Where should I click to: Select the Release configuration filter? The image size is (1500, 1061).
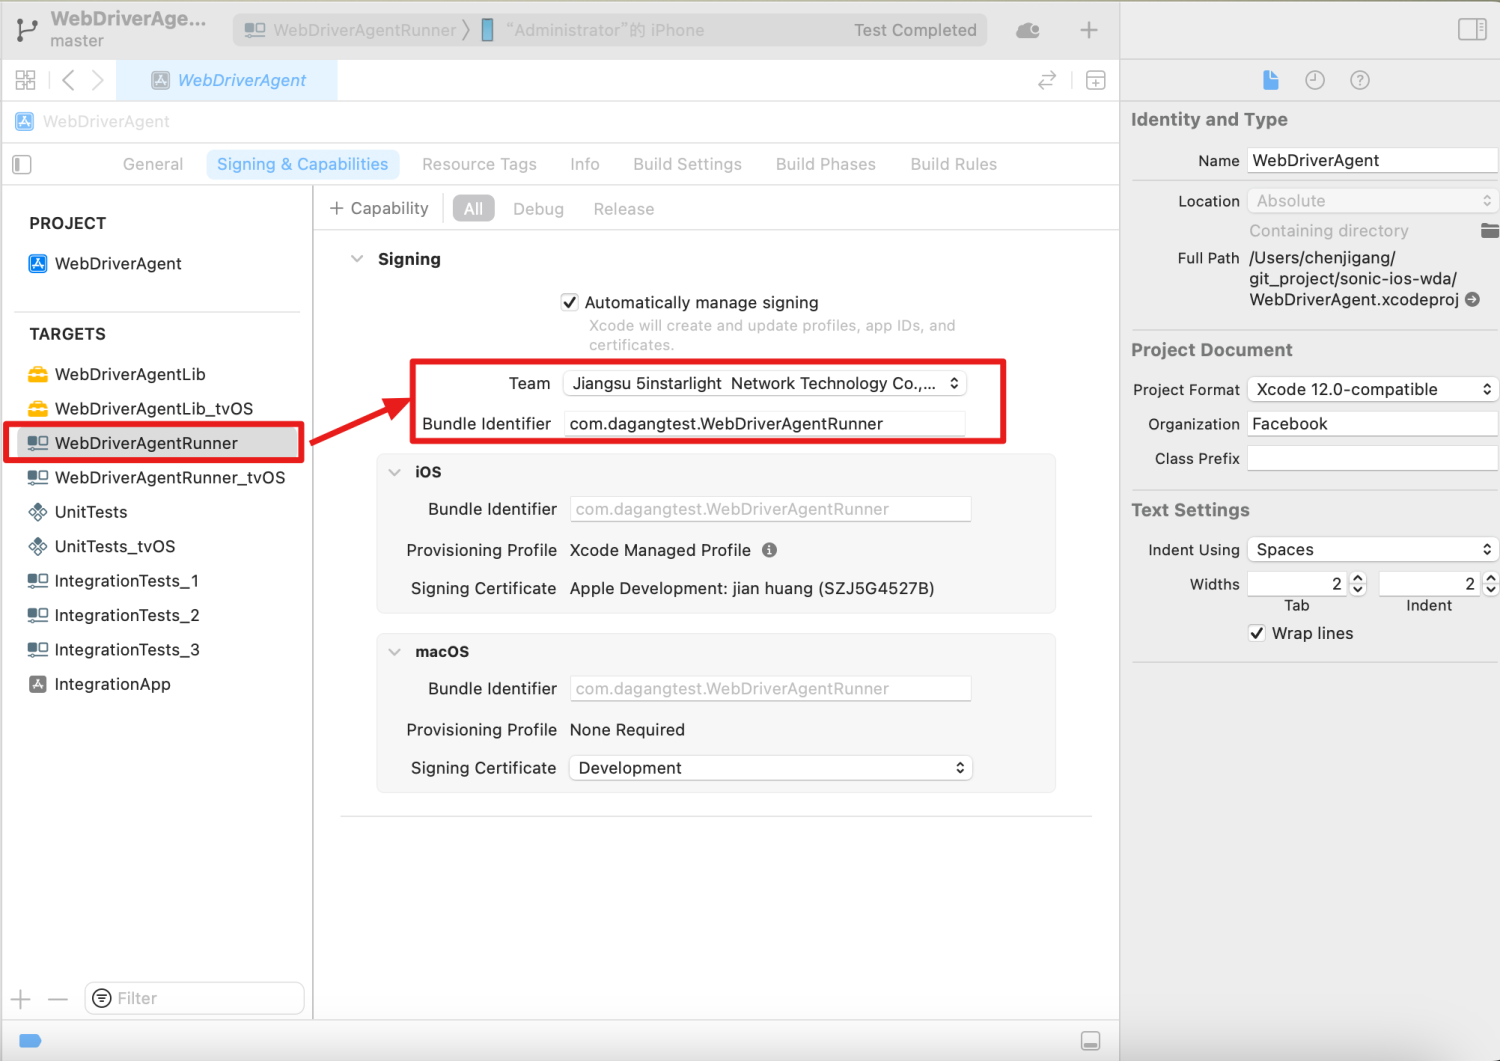click(x=624, y=209)
